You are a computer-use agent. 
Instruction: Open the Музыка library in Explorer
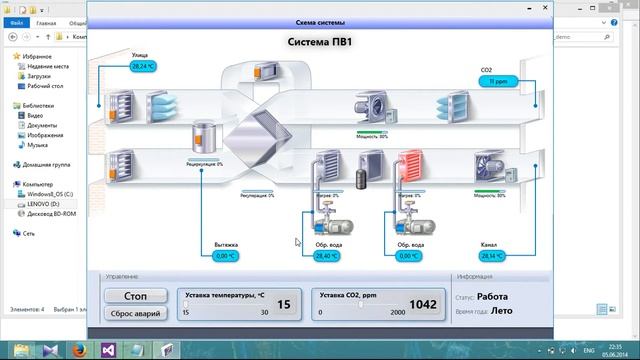[37, 145]
